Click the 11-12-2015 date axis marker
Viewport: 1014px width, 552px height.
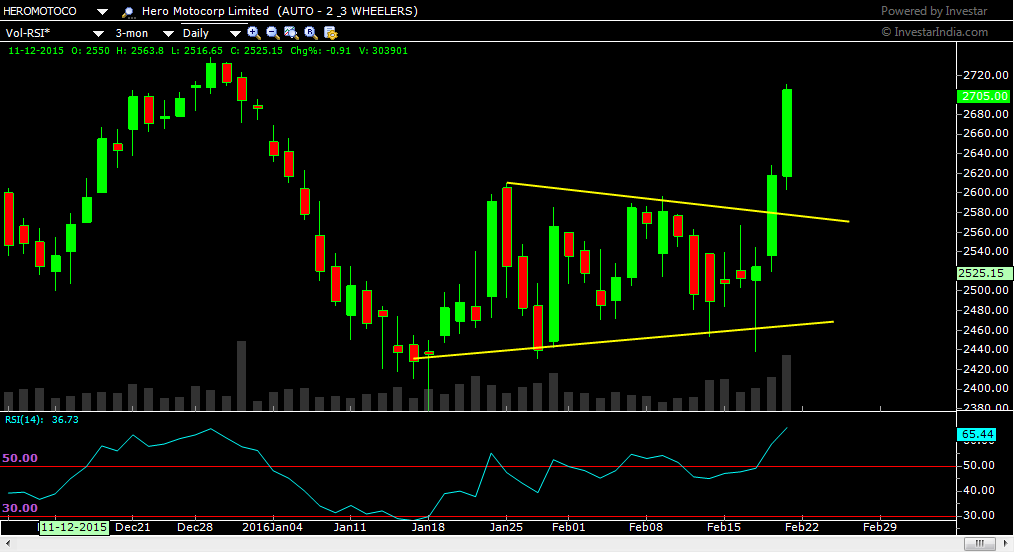[x=74, y=527]
